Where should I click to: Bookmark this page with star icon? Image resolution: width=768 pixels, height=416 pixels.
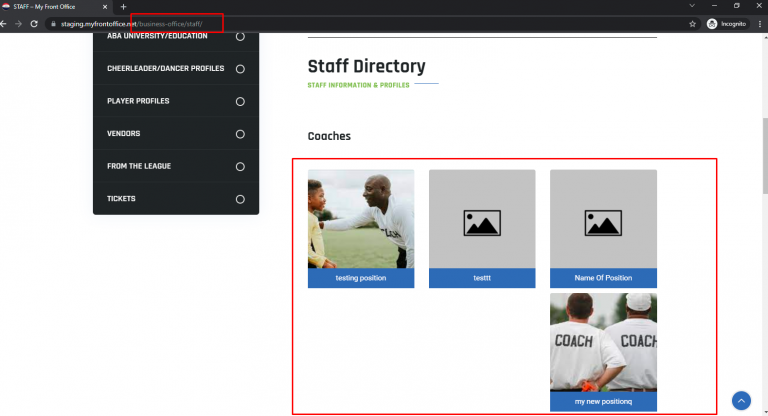[x=692, y=24]
